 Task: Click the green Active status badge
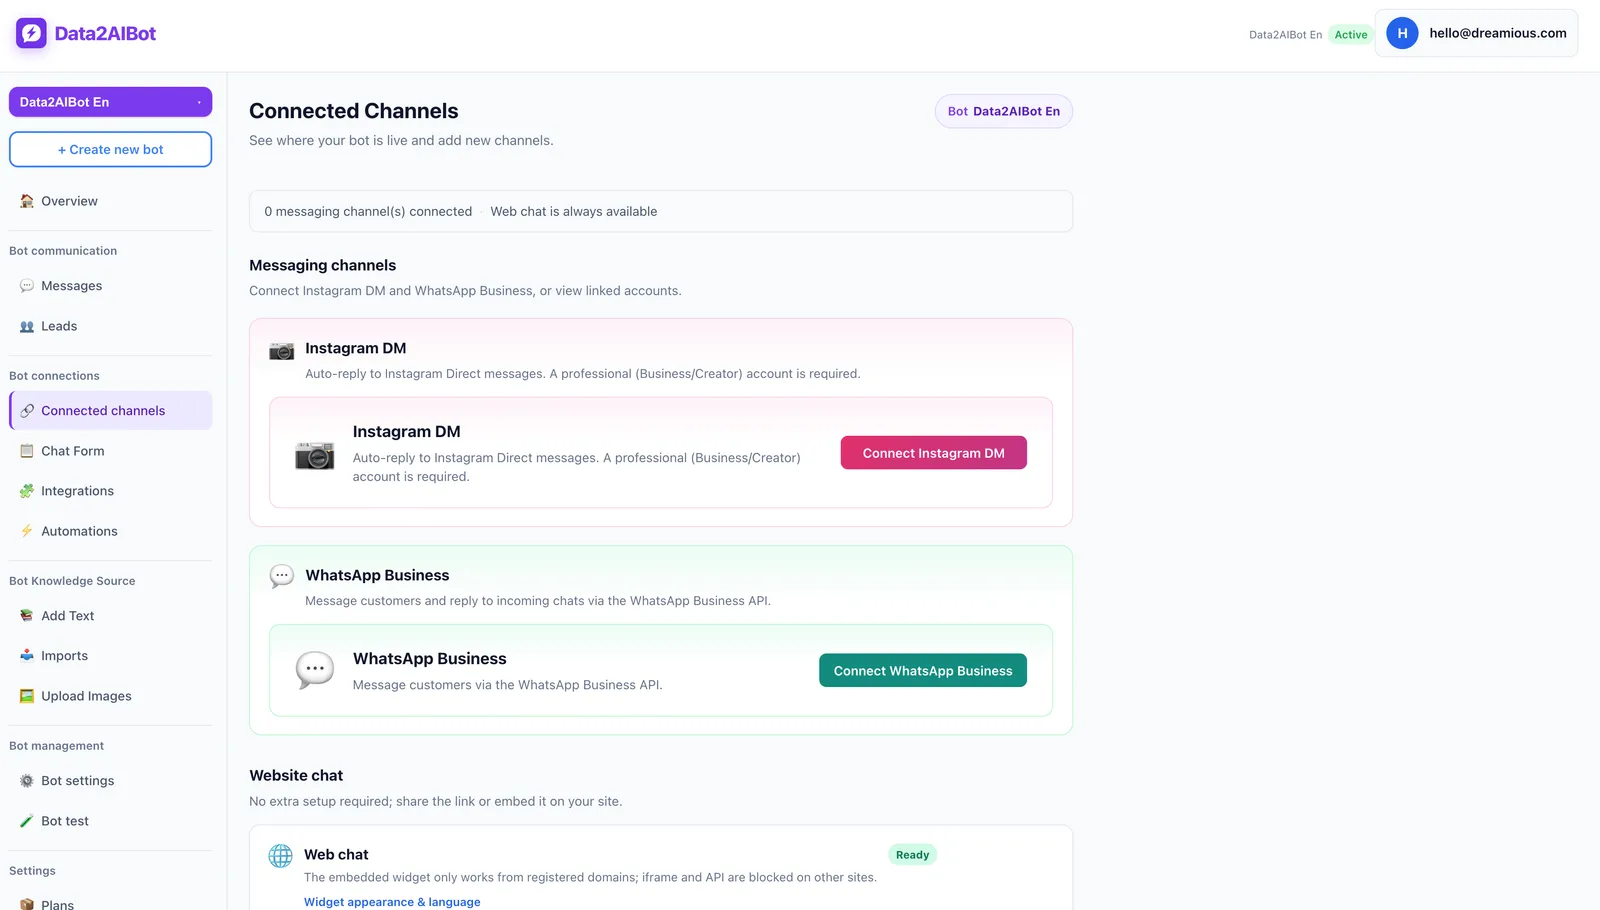[x=1351, y=35]
